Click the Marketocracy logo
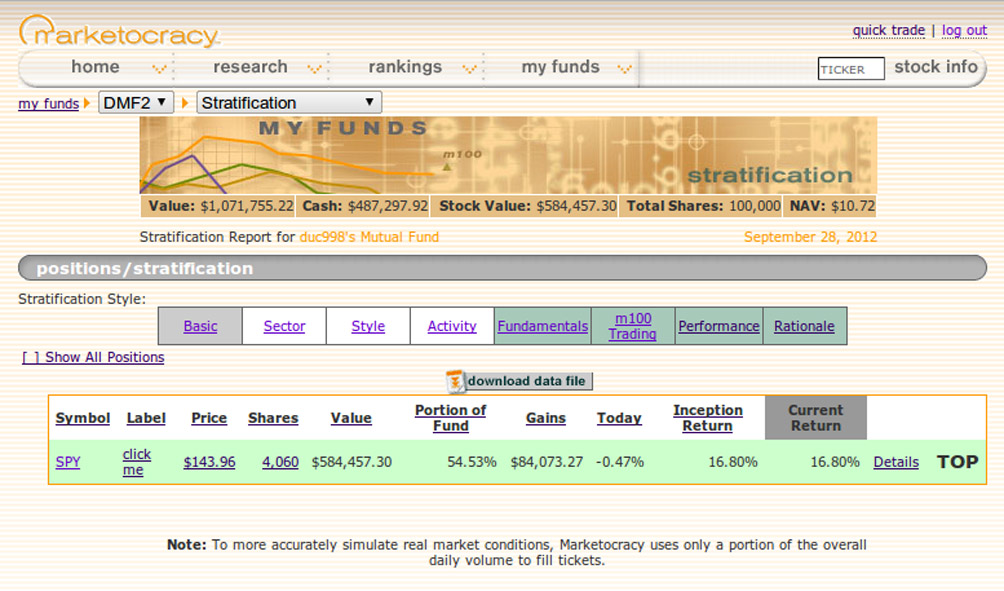The image size is (1004, 591). point(120,31)
